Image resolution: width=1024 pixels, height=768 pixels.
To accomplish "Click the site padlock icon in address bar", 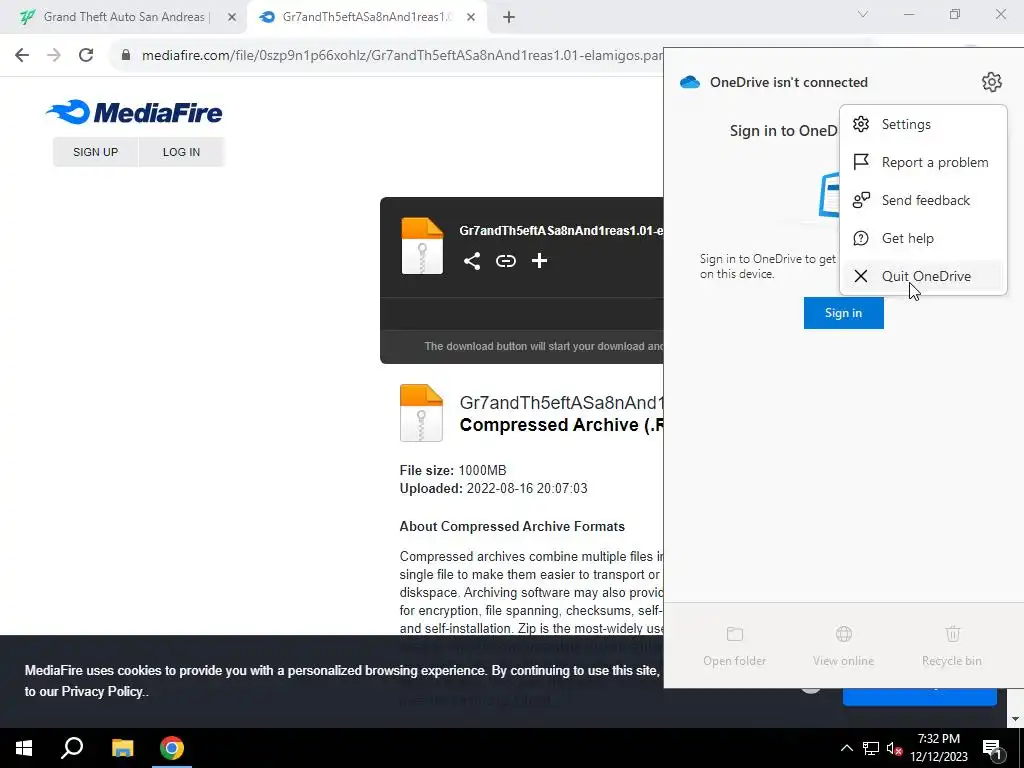I will 126,55.
